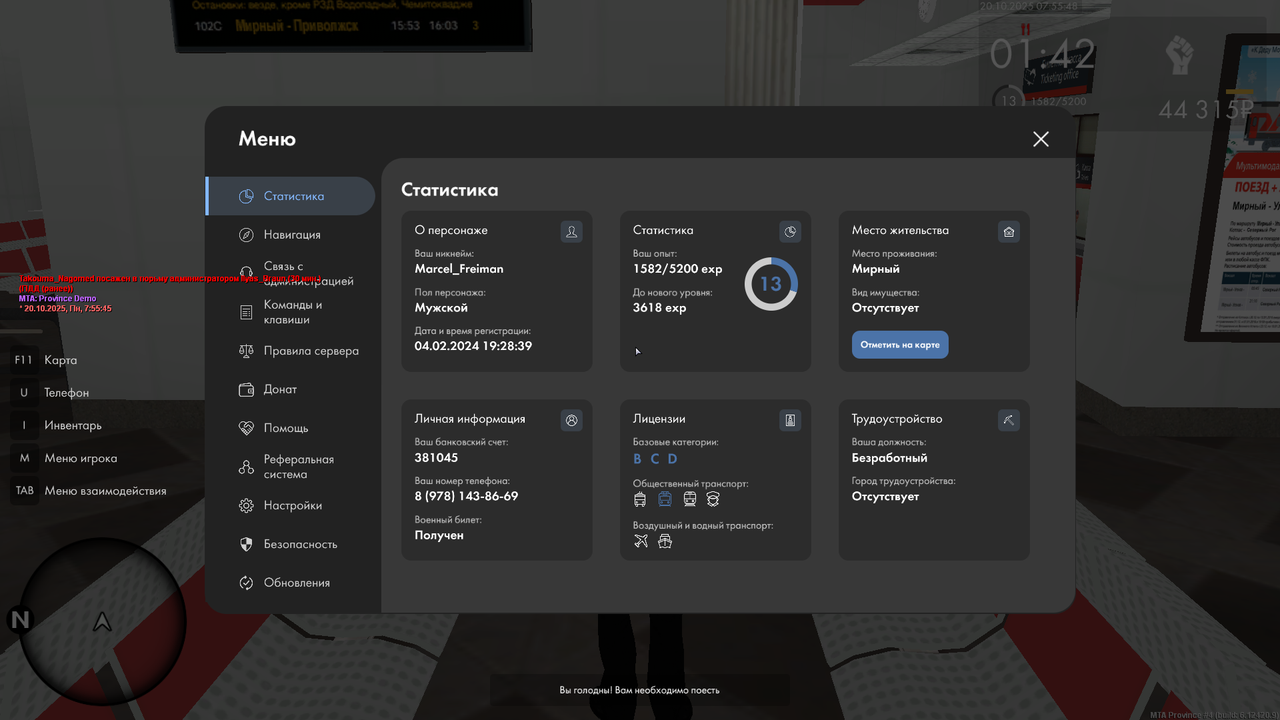
Task: Toggle the highlighted tram transport icon
Action: 665,498
